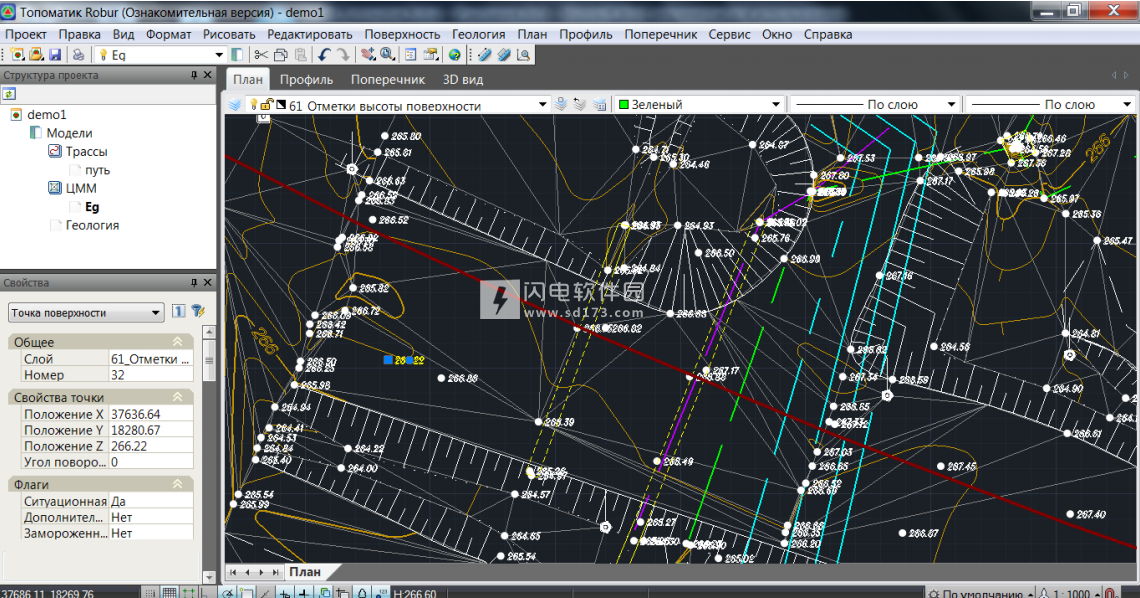This screenshot has height=598, width=1140.
Task: Click the redo arrow icon
Action: 342,54
